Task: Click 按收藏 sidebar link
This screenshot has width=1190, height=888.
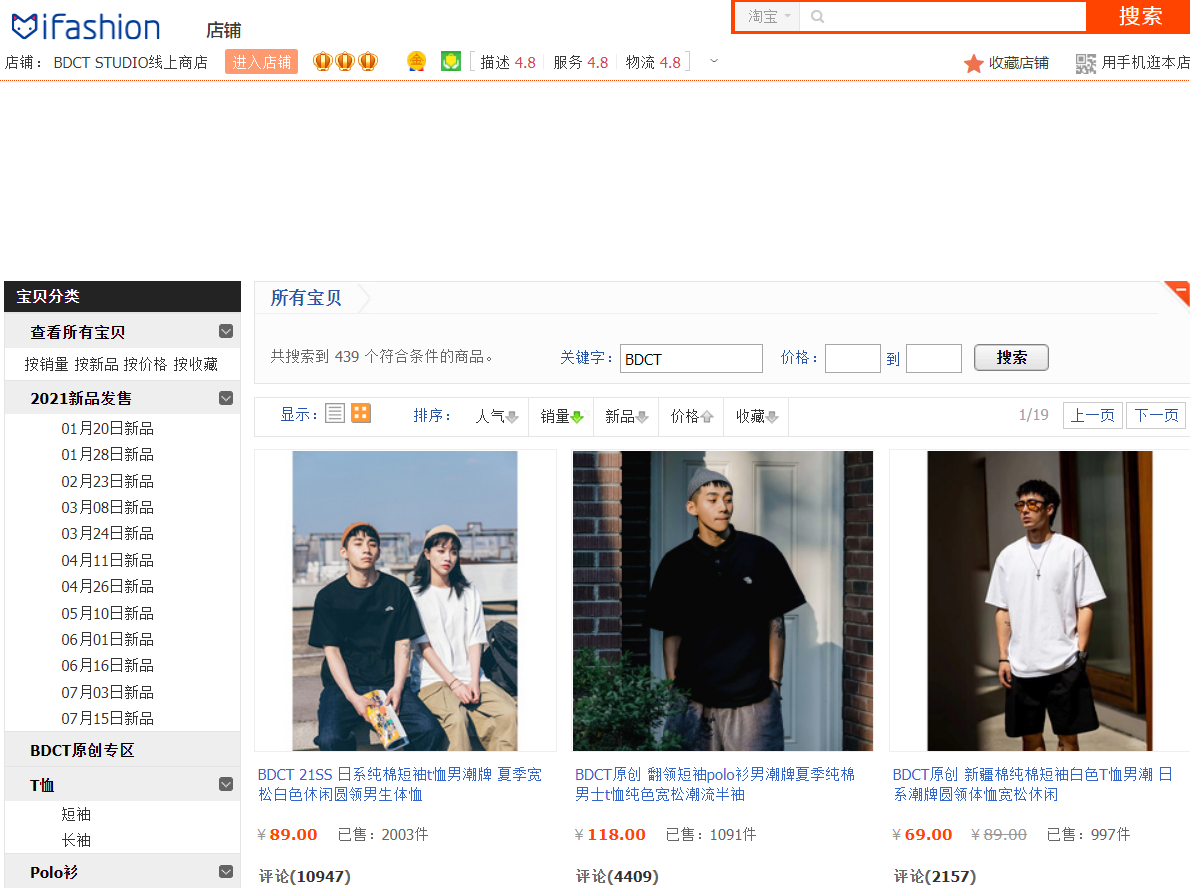Action: click(x=195, y=364)
